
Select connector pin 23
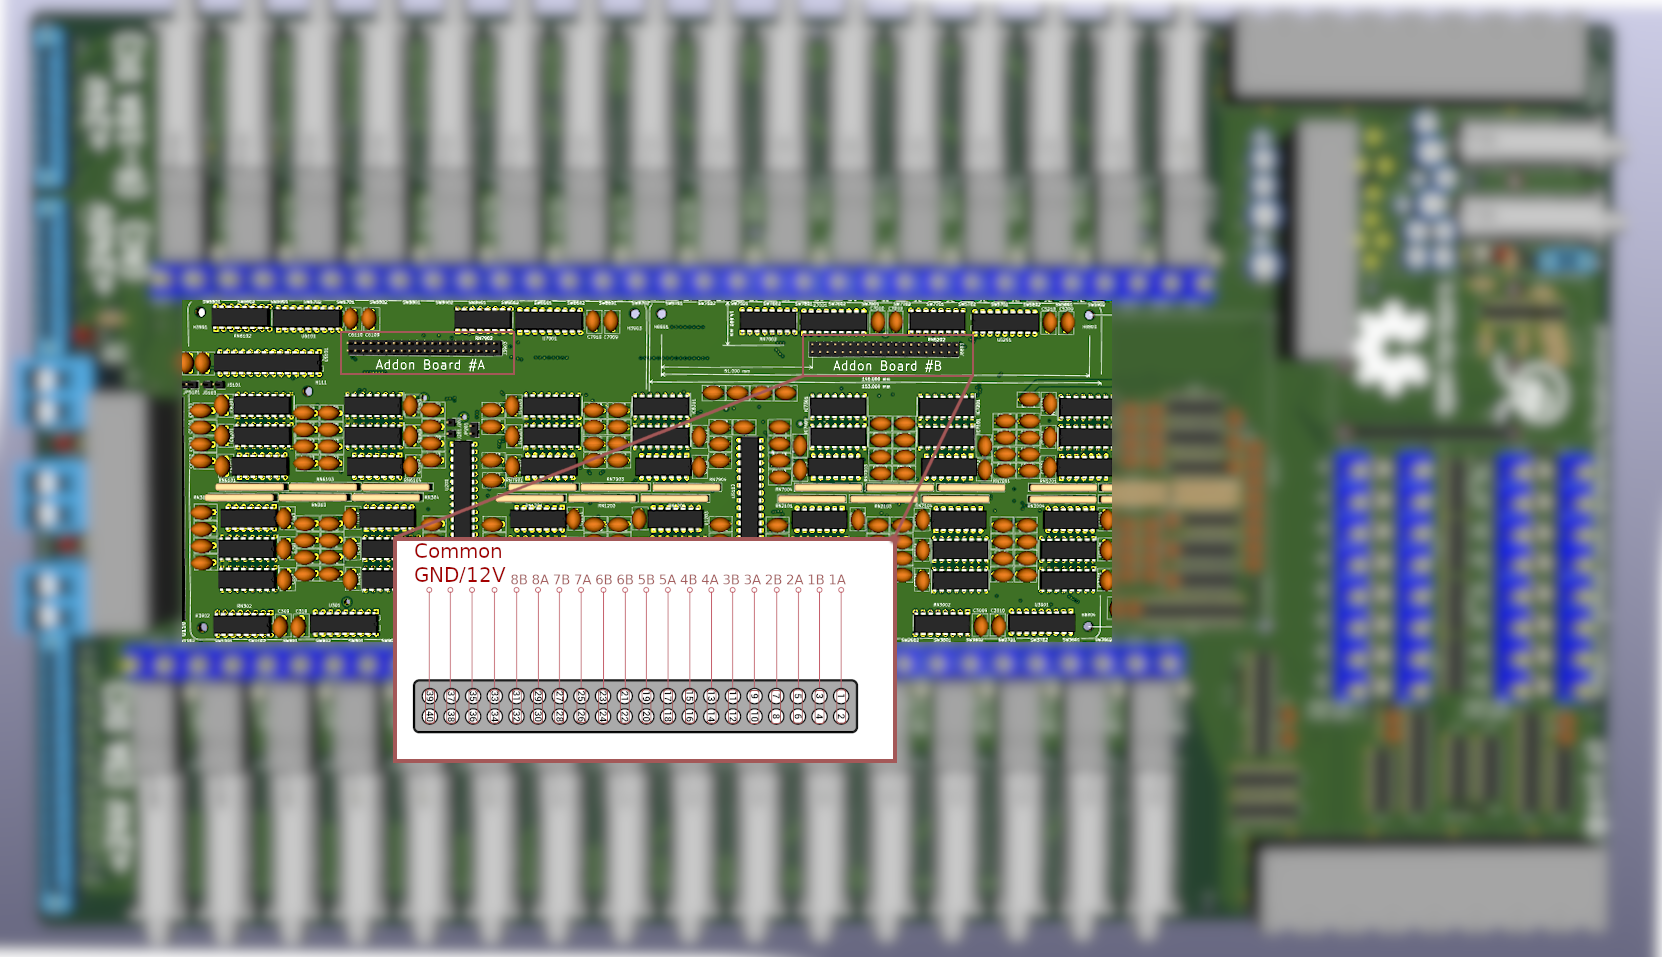[x=603, y=696]
